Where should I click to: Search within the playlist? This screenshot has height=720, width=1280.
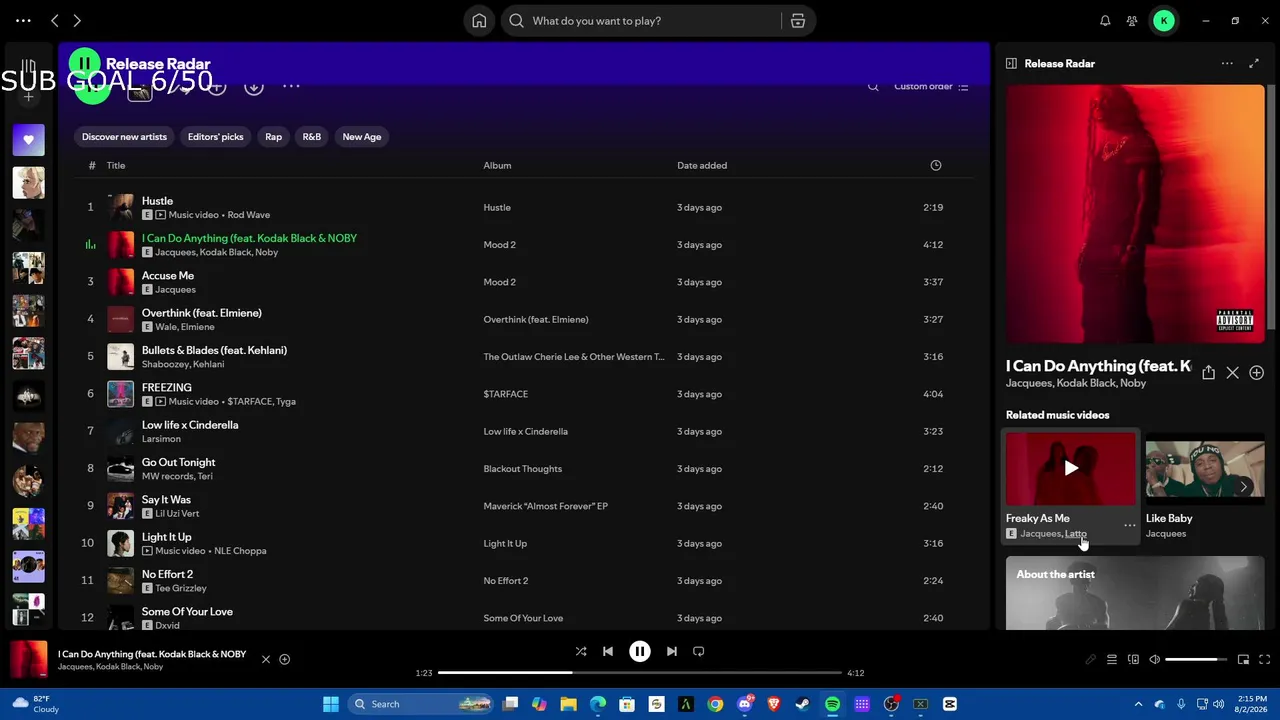(873, 87)
